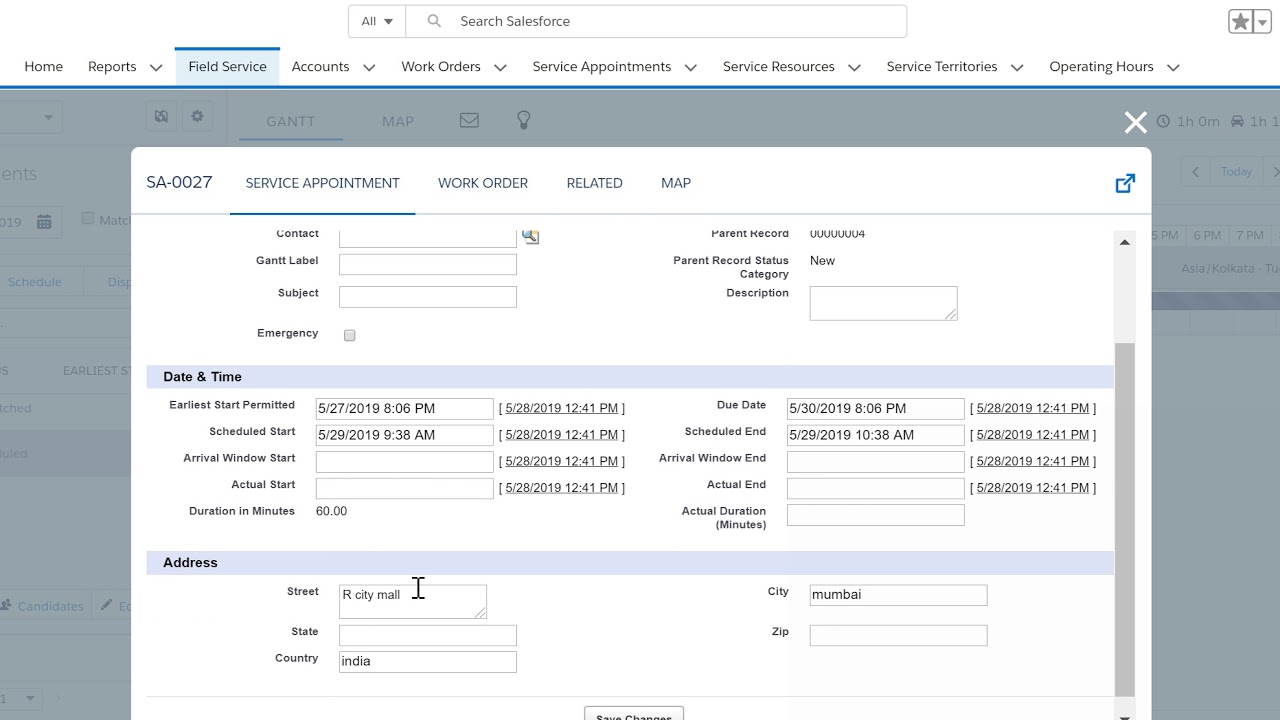The height and width of the screenshot is (720, 1280).
Task: Click the Gantt settings gear icon
Action: (x=197, y=117)
